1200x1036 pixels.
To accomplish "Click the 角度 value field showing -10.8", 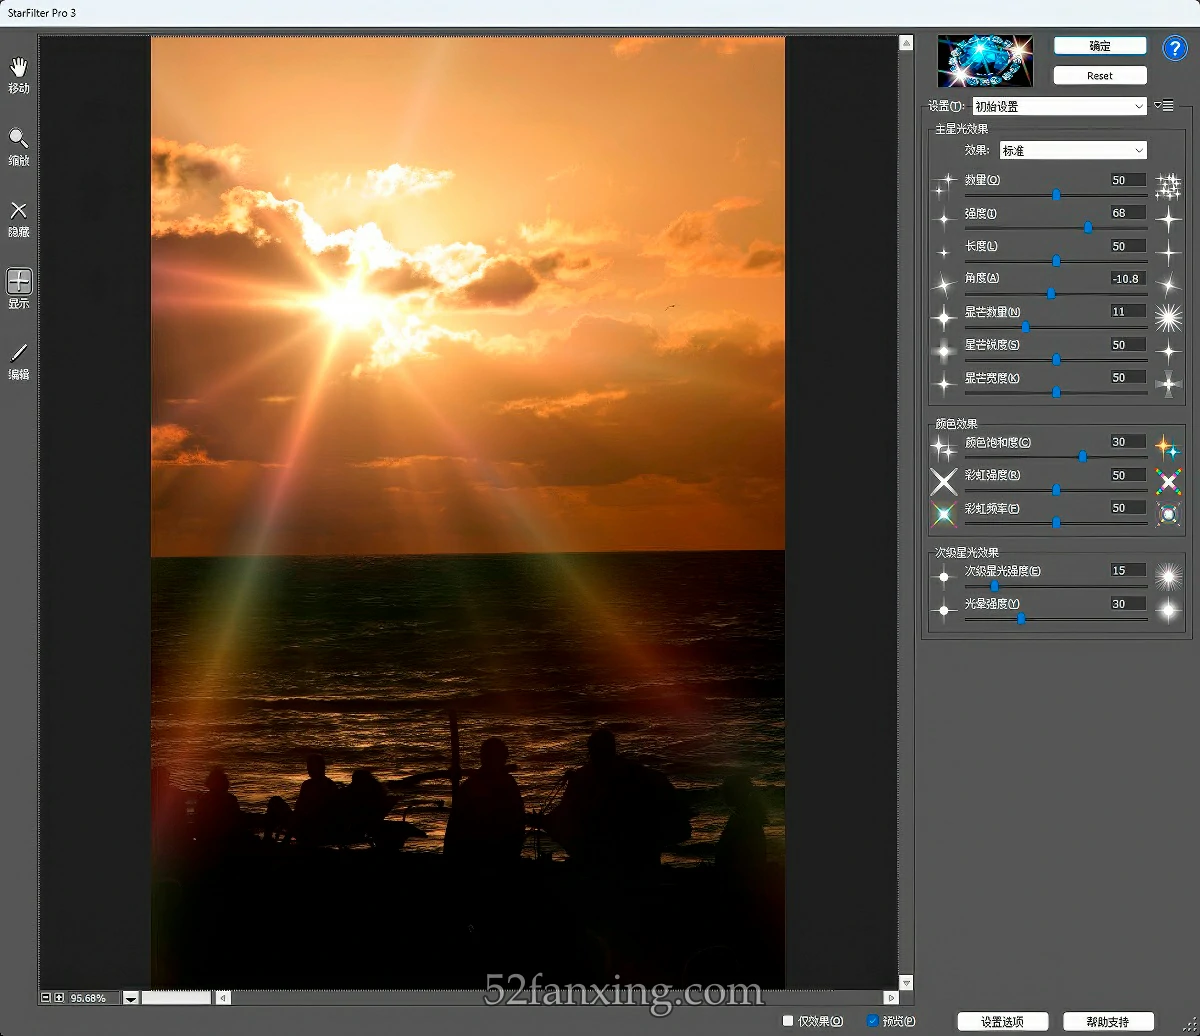I will click(1128, 279).
